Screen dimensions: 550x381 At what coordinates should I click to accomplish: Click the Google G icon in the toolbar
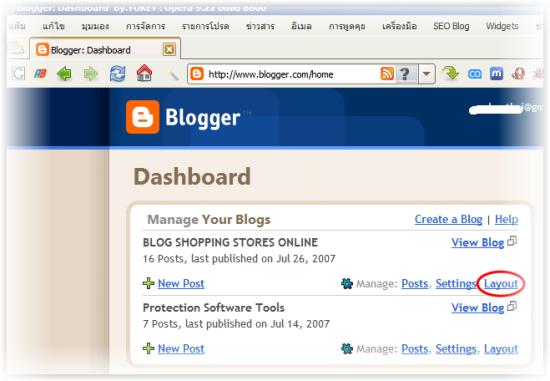pos(18,74)
